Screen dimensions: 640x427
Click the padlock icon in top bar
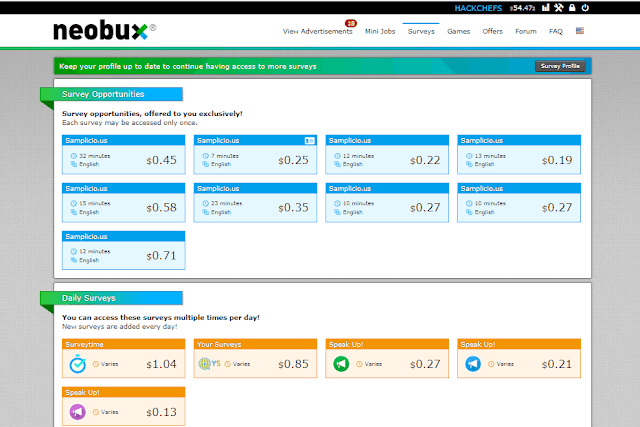pos(572,7)
